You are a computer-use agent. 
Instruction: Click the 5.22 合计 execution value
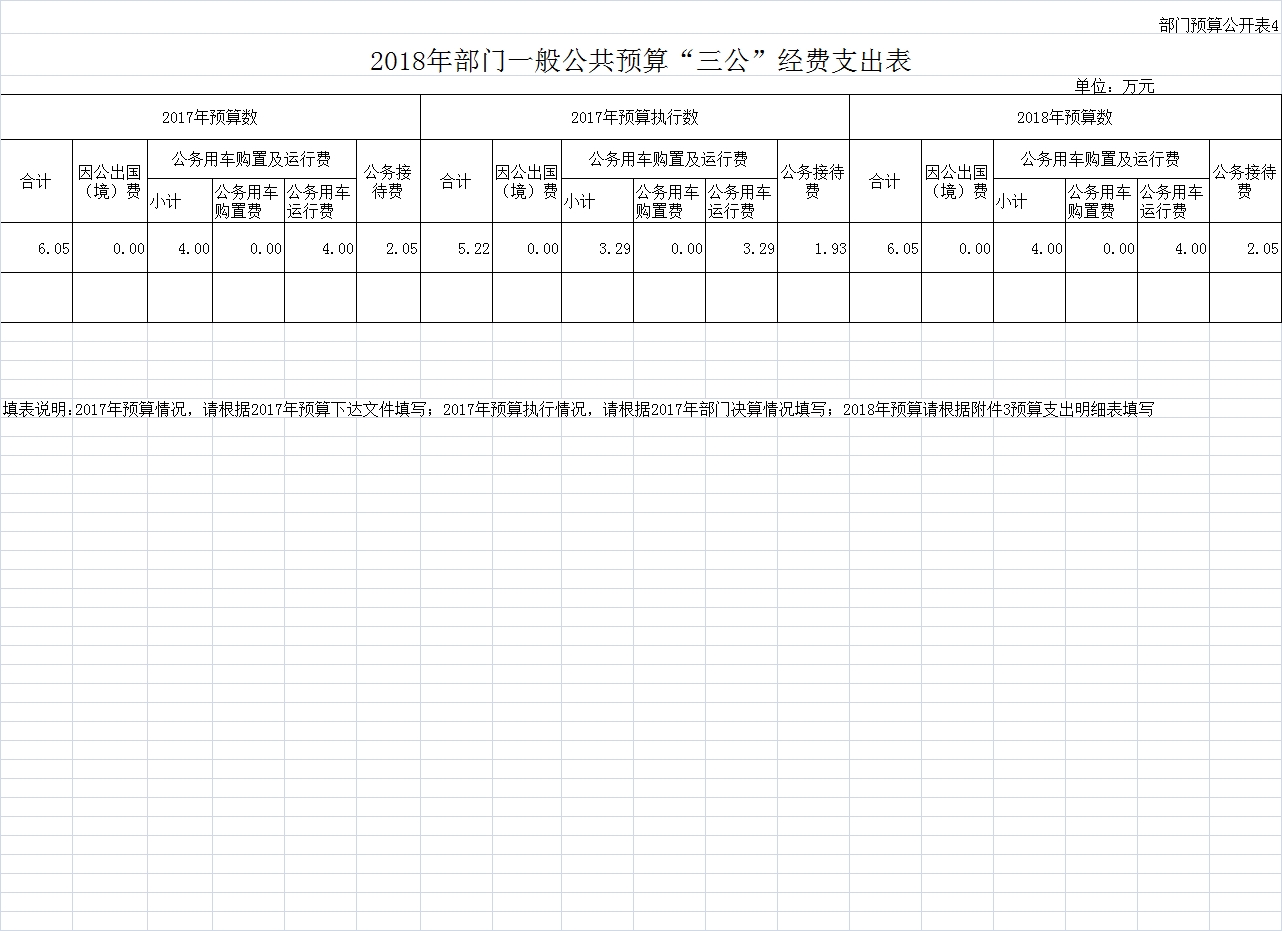[x=456, y=248]
